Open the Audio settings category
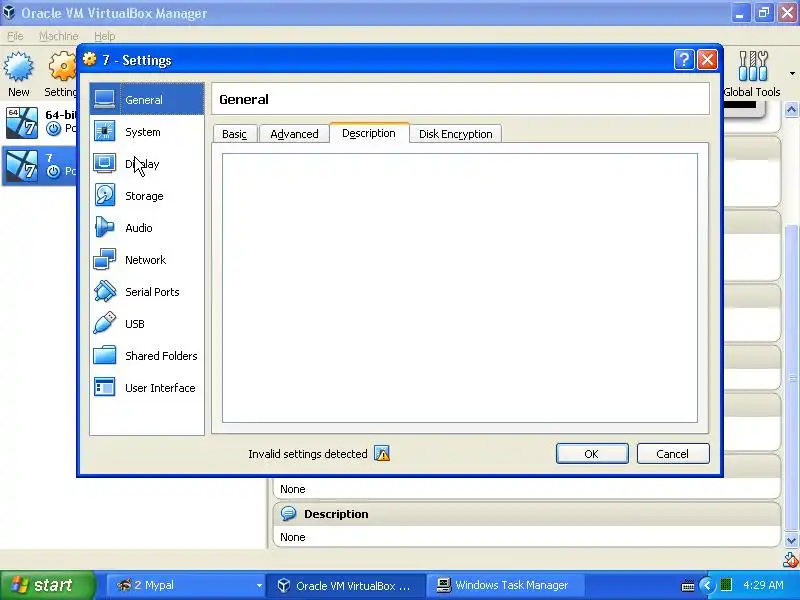 pos(147,228)
